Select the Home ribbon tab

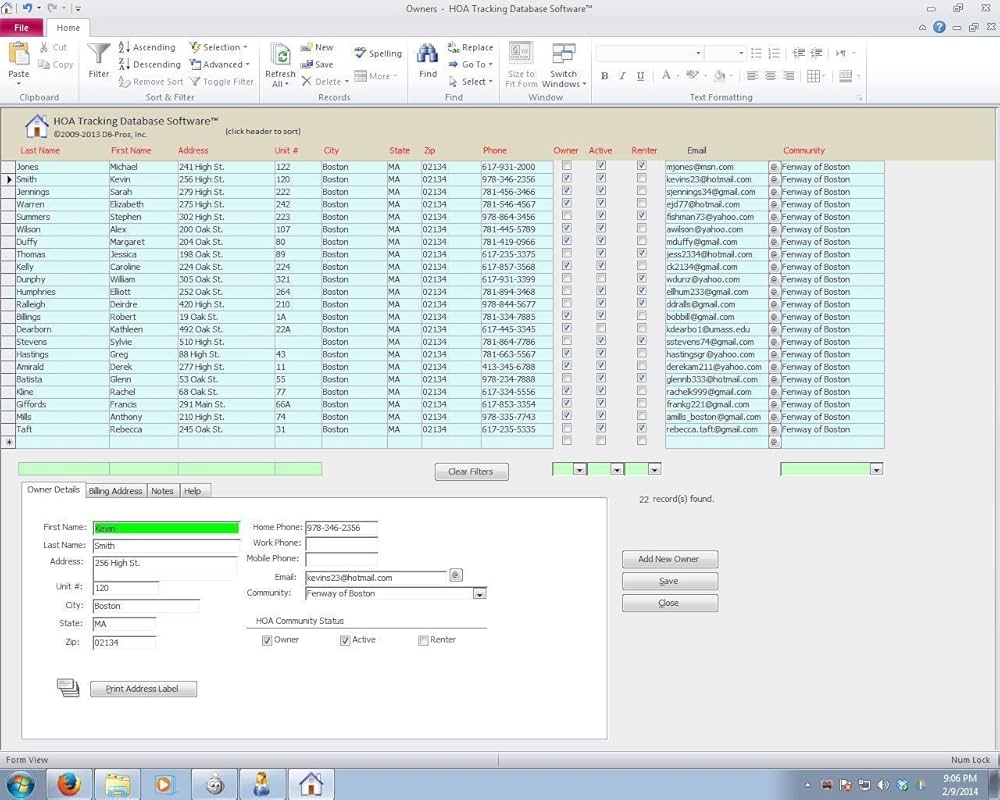(68, 27)
